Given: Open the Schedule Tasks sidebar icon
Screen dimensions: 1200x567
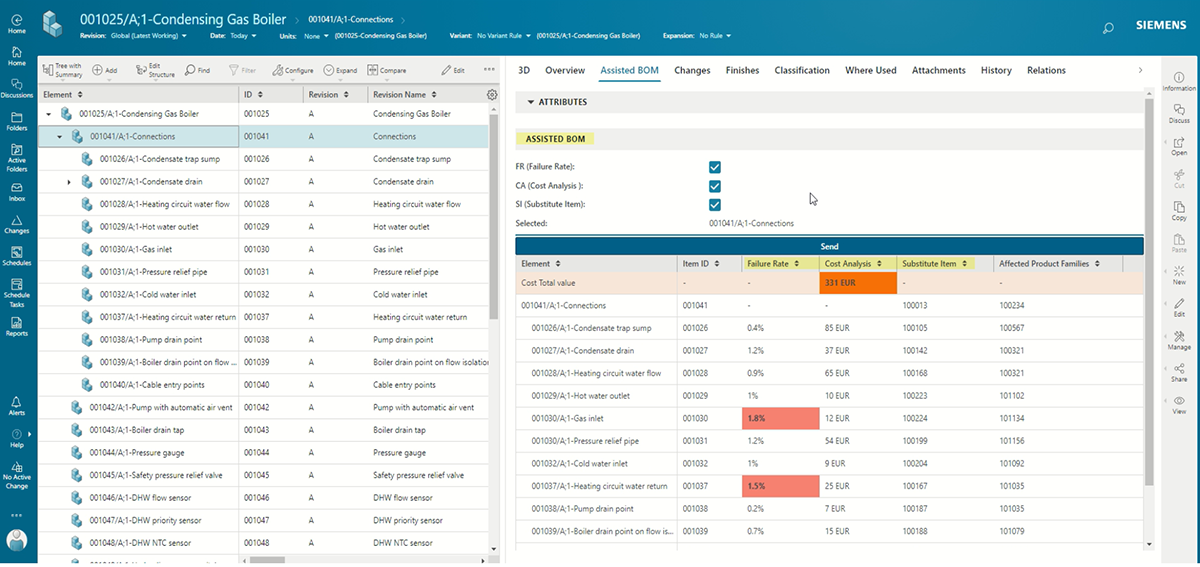Looking at the screenshot, I should tap(16, 287).
